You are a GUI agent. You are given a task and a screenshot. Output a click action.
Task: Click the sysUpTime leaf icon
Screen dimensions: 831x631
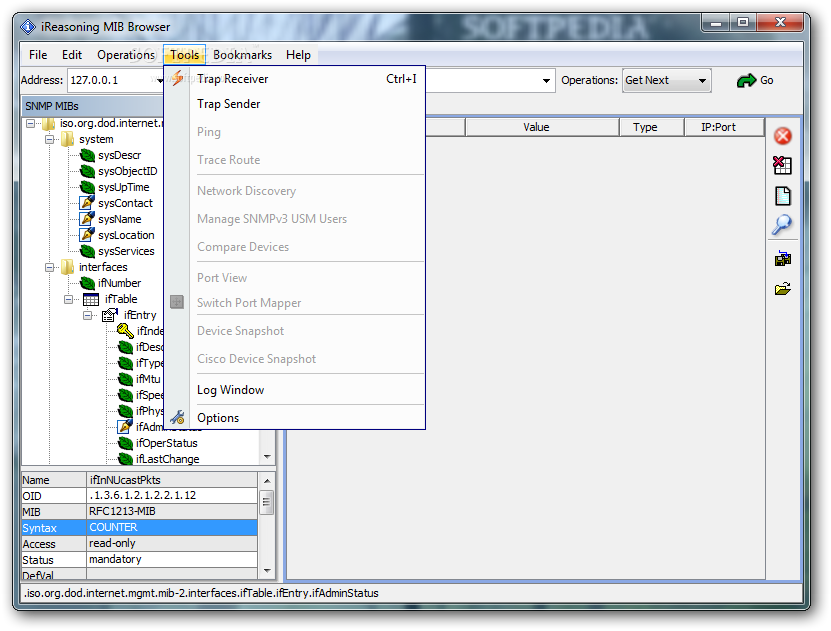pyautogui.click(x=87, y=187)
